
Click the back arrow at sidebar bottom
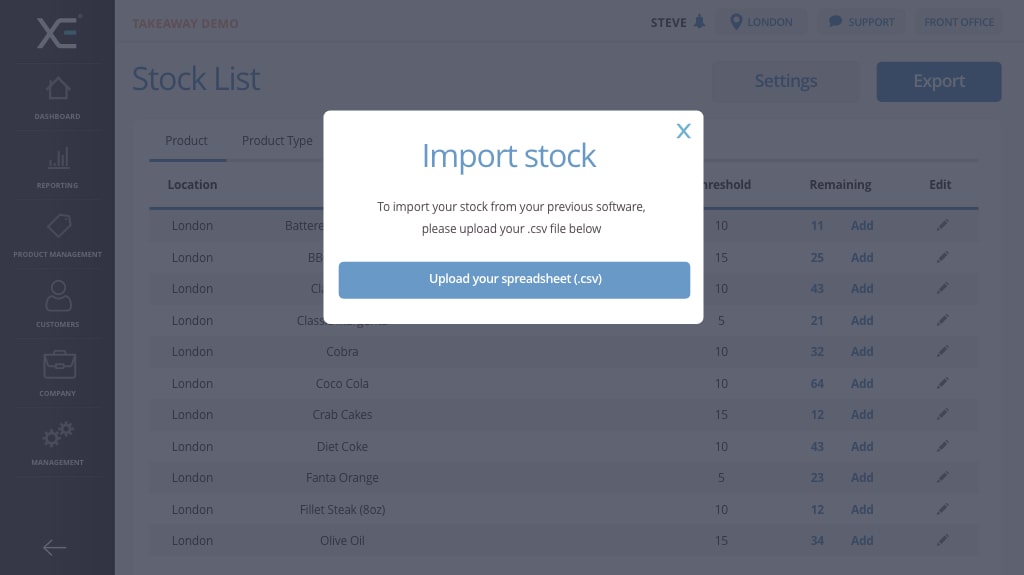click(55, 547)
